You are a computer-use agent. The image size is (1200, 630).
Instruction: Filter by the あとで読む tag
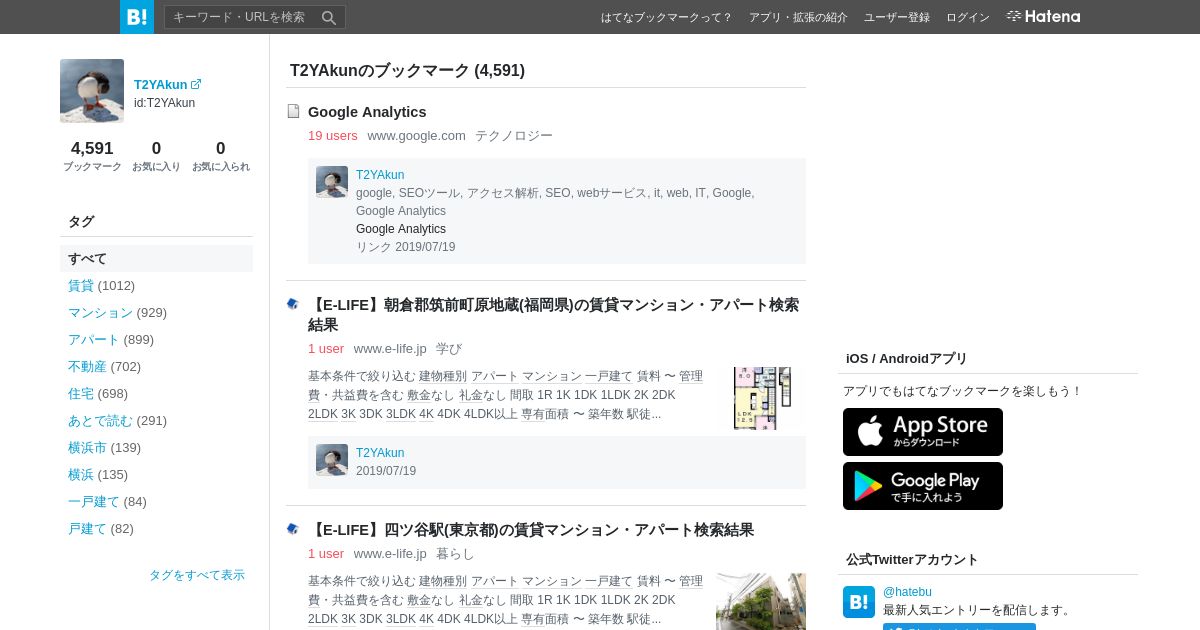(100, 420)
